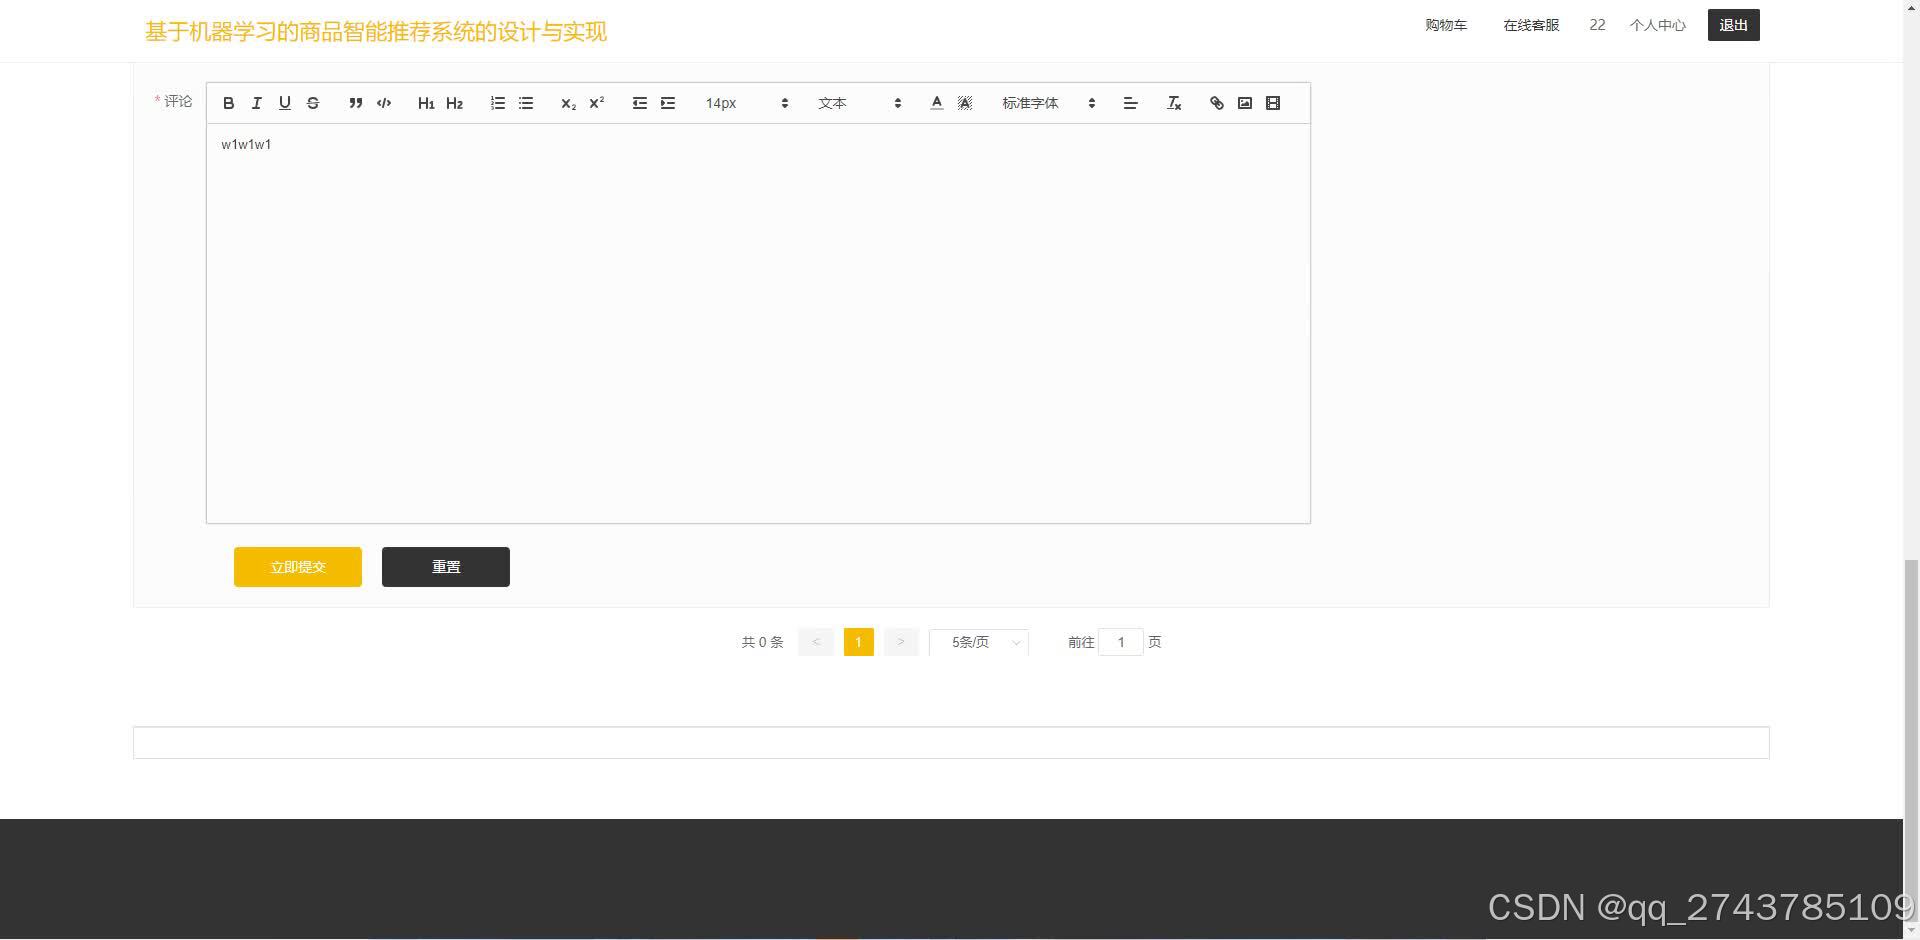Create a bulleted list
Image resolution: width=1920 pixels, height=940 pixels.
(x=526, y=103)
